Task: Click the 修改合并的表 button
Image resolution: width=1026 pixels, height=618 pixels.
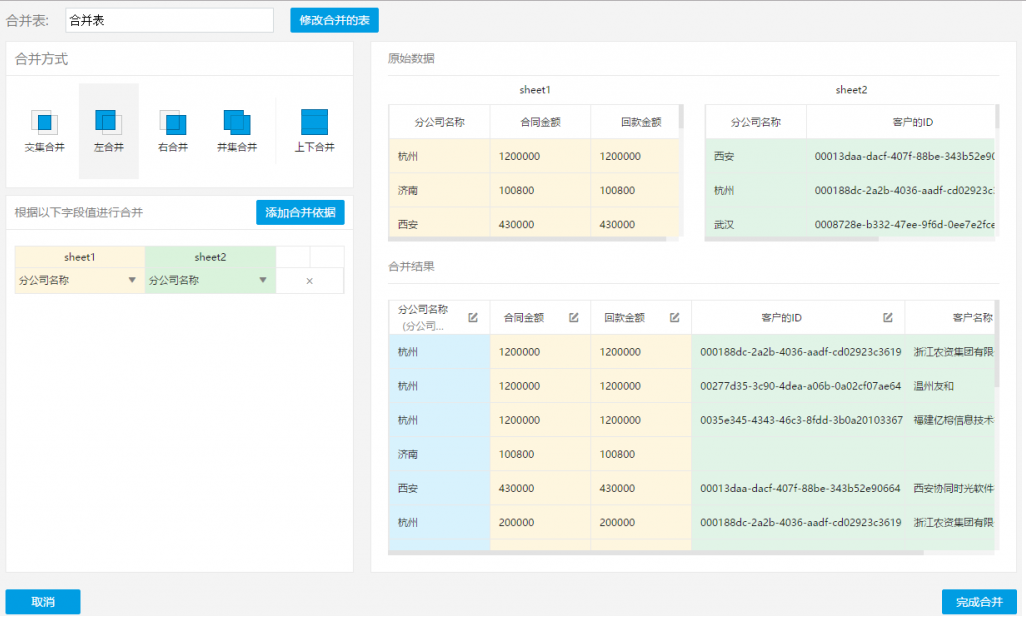Action: click(334, 20)
